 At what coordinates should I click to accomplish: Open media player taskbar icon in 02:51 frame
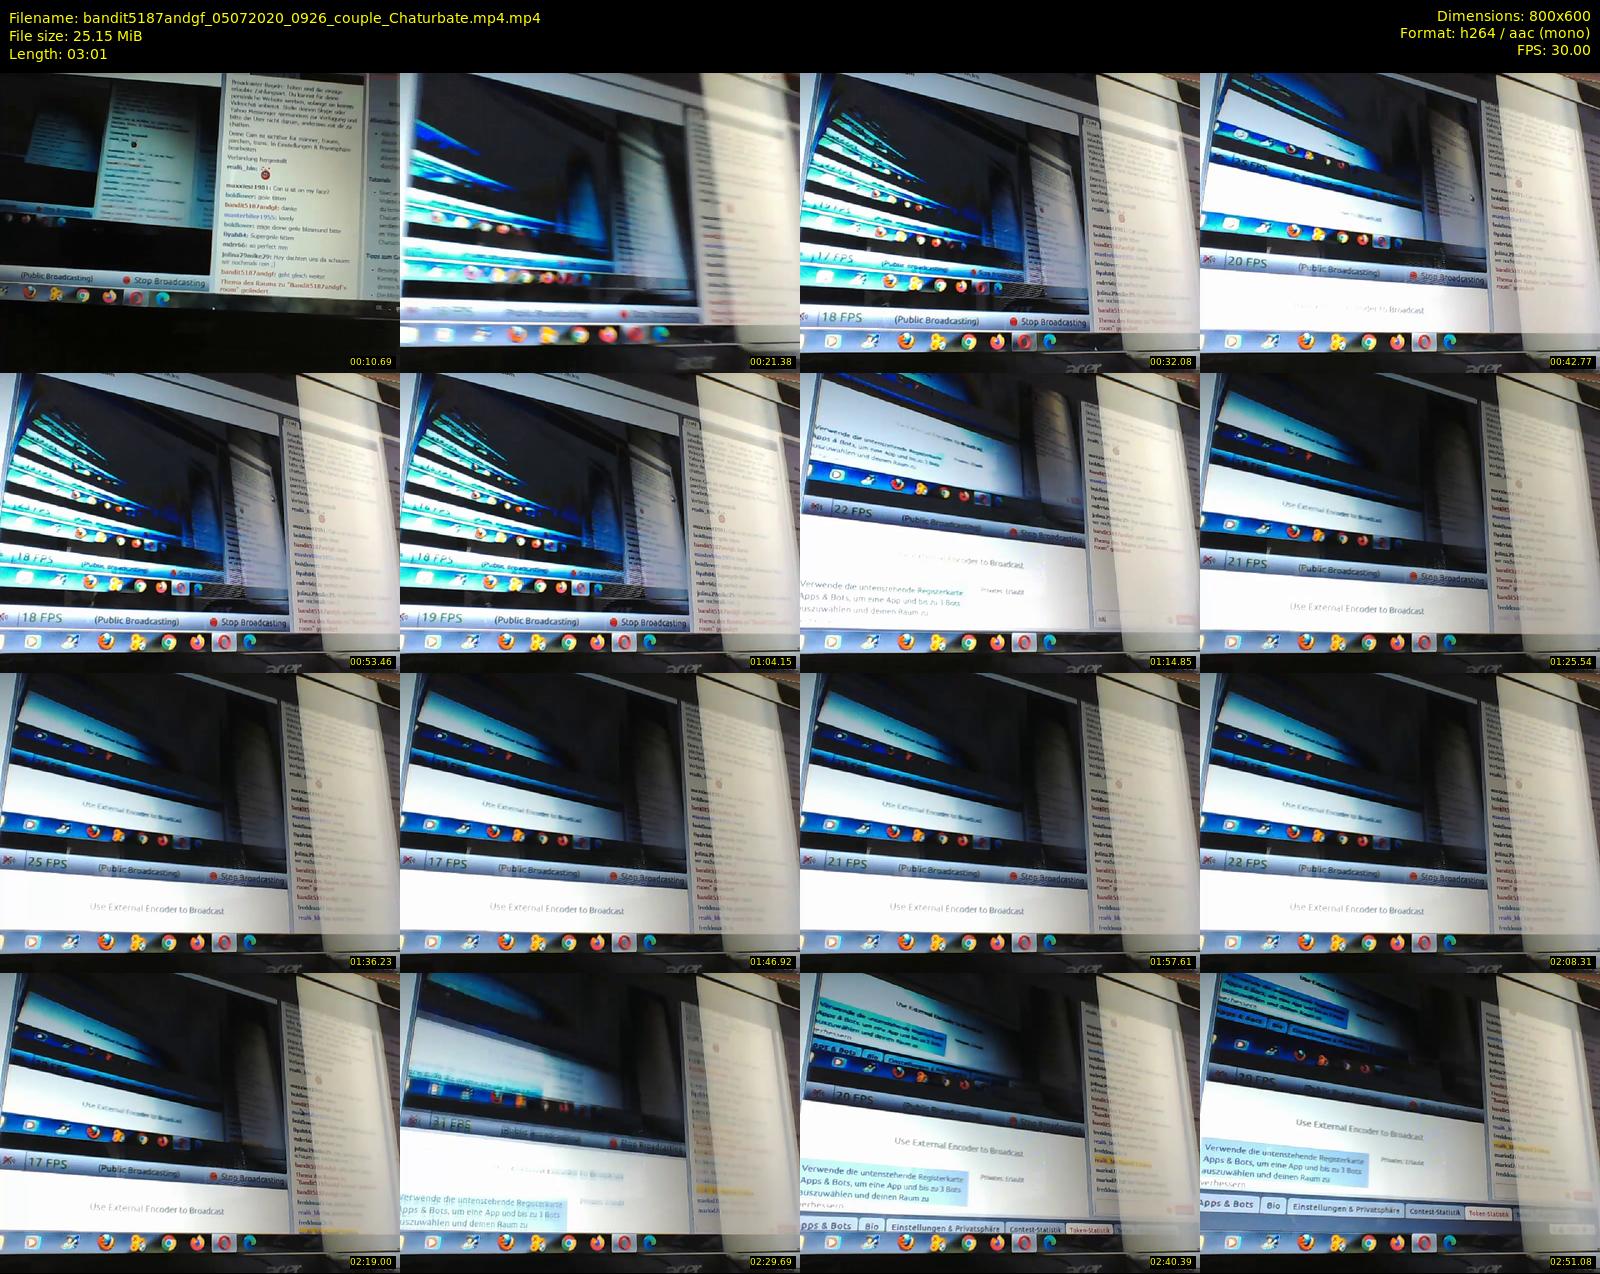click(1232, 1242)
